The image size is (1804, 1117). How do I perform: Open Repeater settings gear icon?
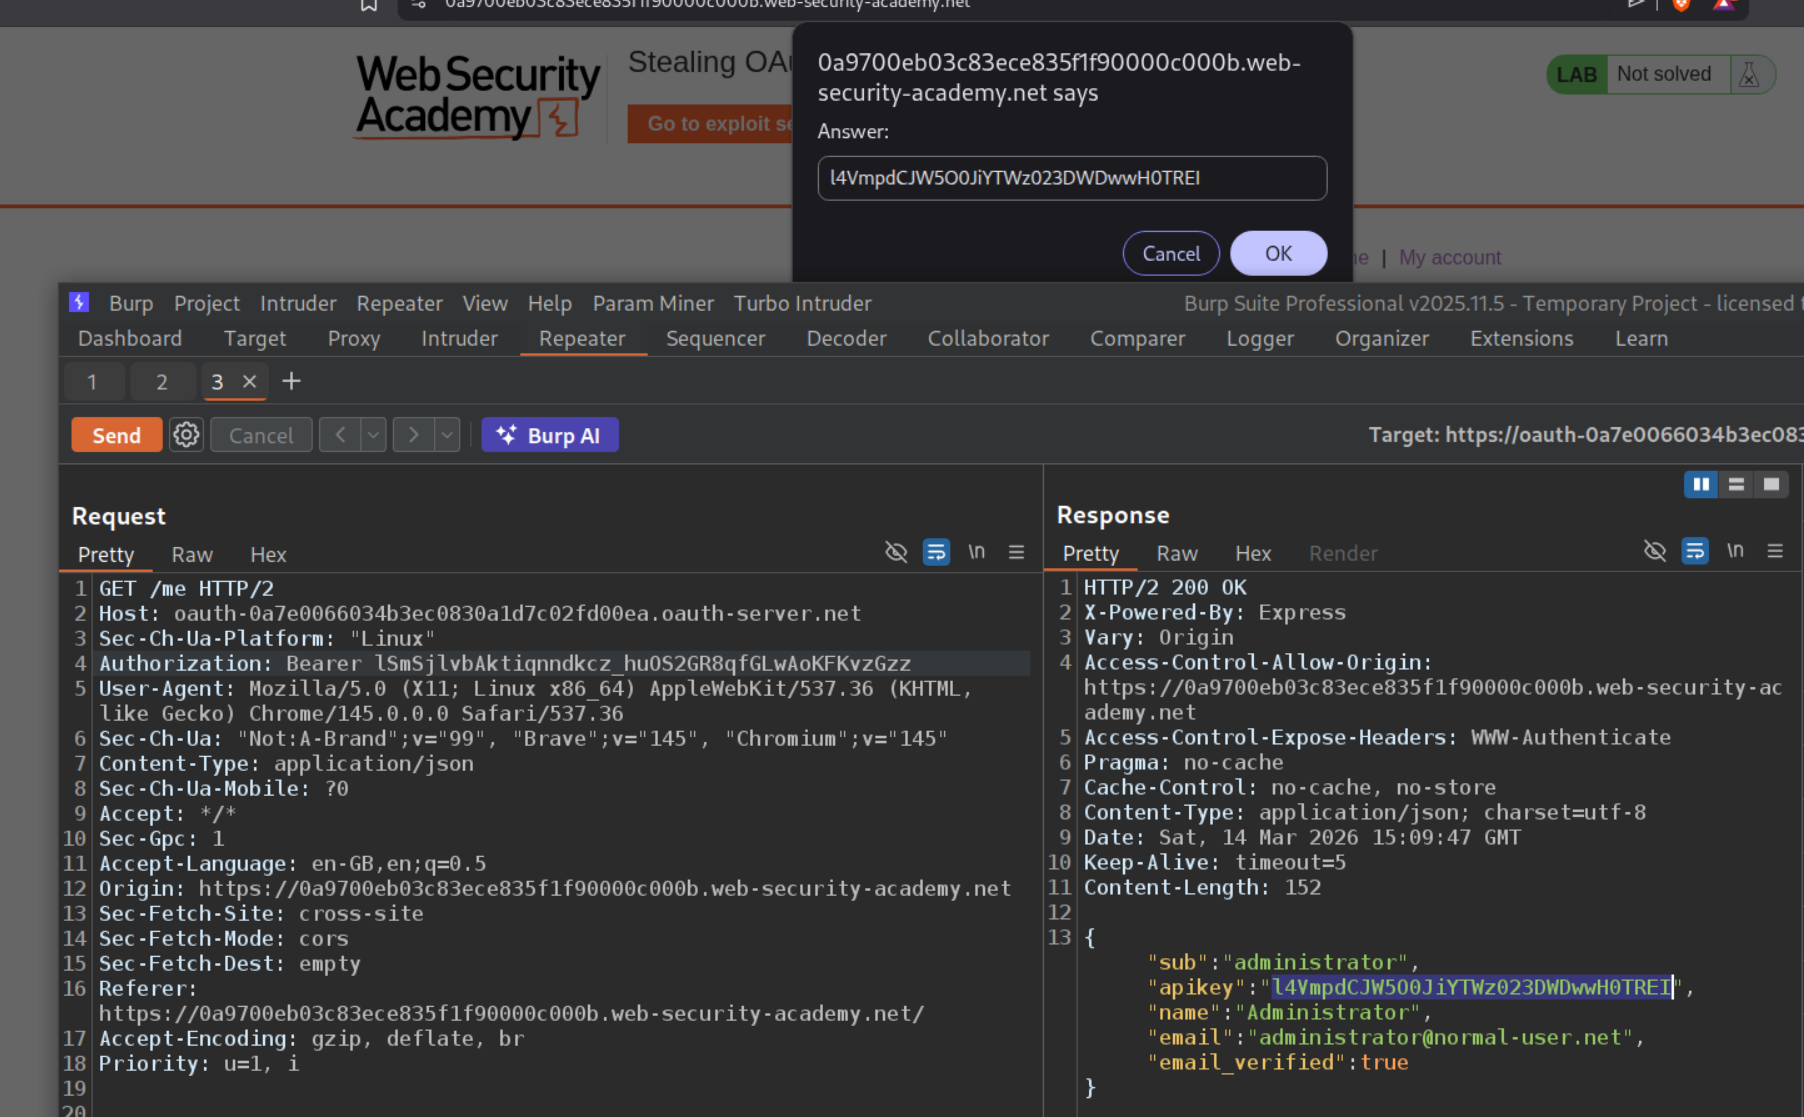[186, 435]
